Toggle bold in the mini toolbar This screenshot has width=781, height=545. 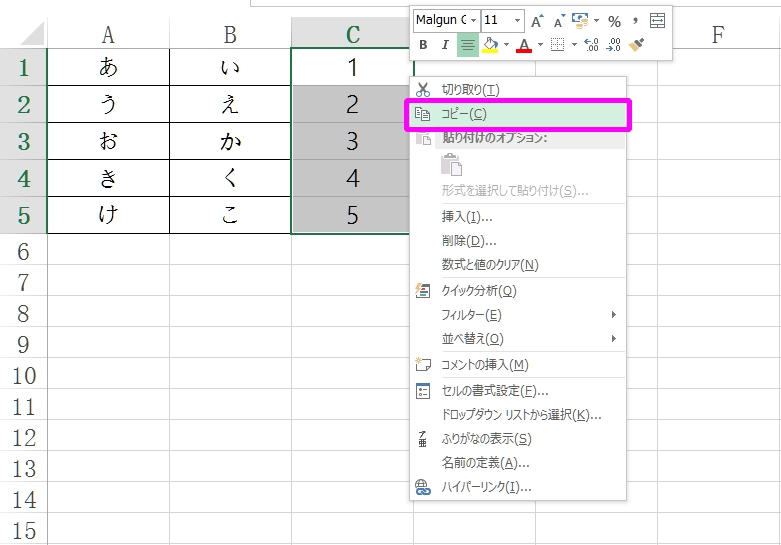pos(423,45)
